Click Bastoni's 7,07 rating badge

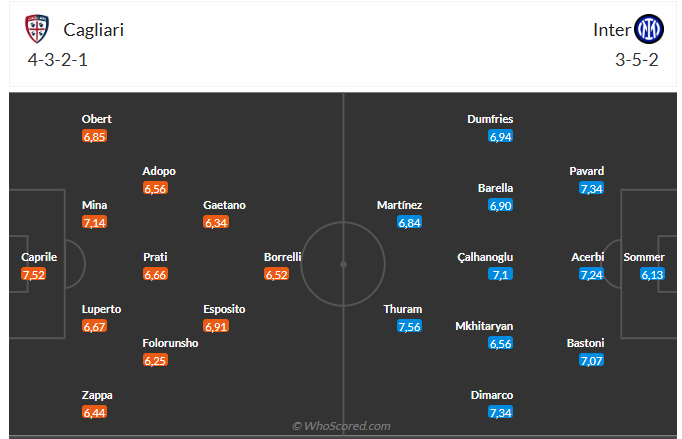click(x=592, y=360)
